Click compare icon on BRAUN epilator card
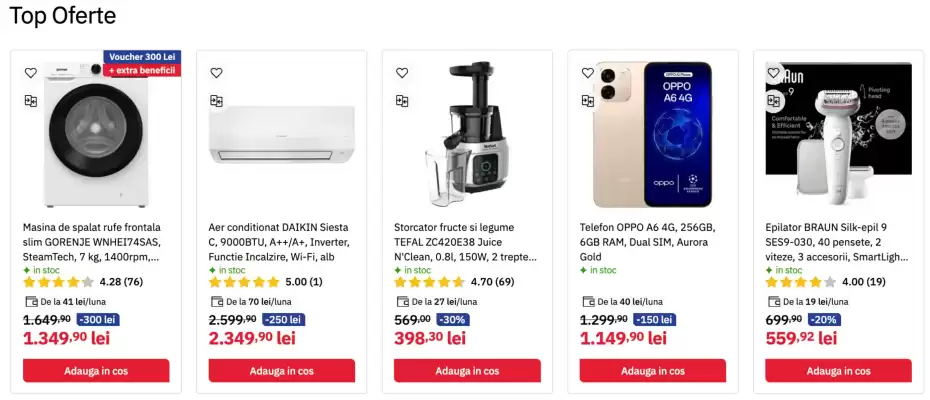The width and height of the screenshot is (930, 400). click(773, 101)
